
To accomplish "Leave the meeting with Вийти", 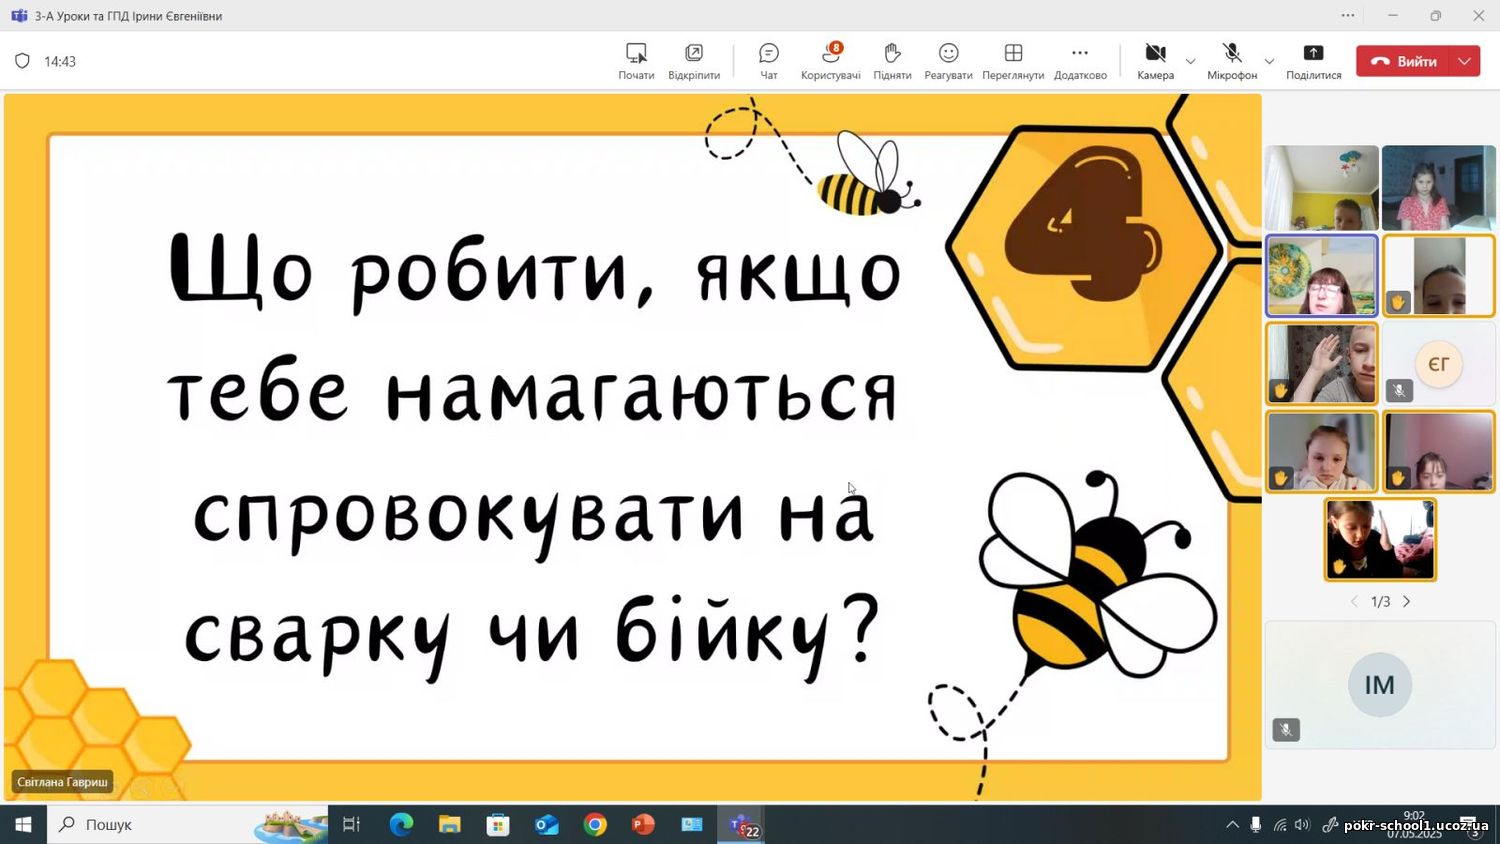I will coord(1404,61).
